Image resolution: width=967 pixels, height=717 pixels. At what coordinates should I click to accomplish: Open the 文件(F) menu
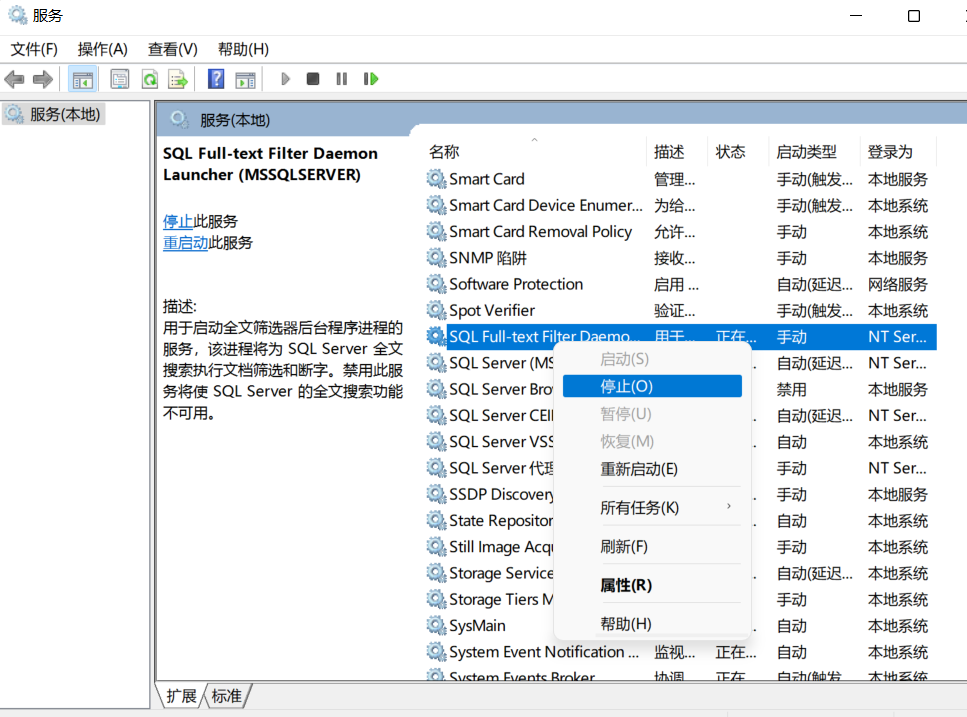[x=34, y=49]
